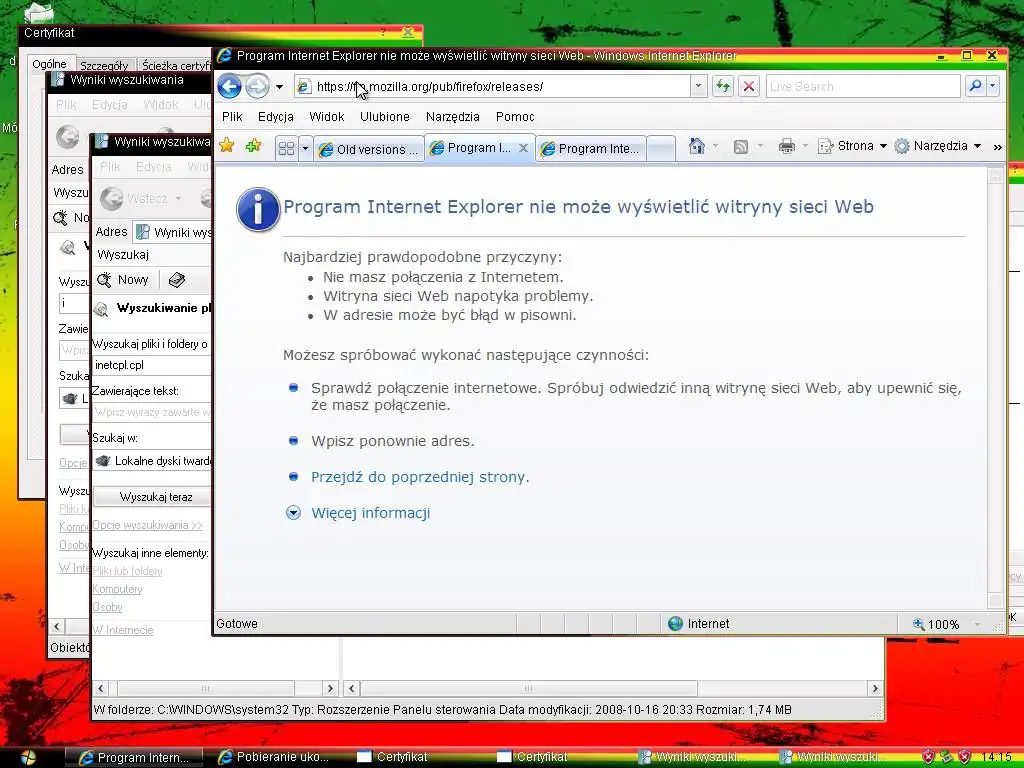The width and height of the screenshot is (1024, 768).
Task: Open the print options dropdown arrow
Action: tap(805, 146)
